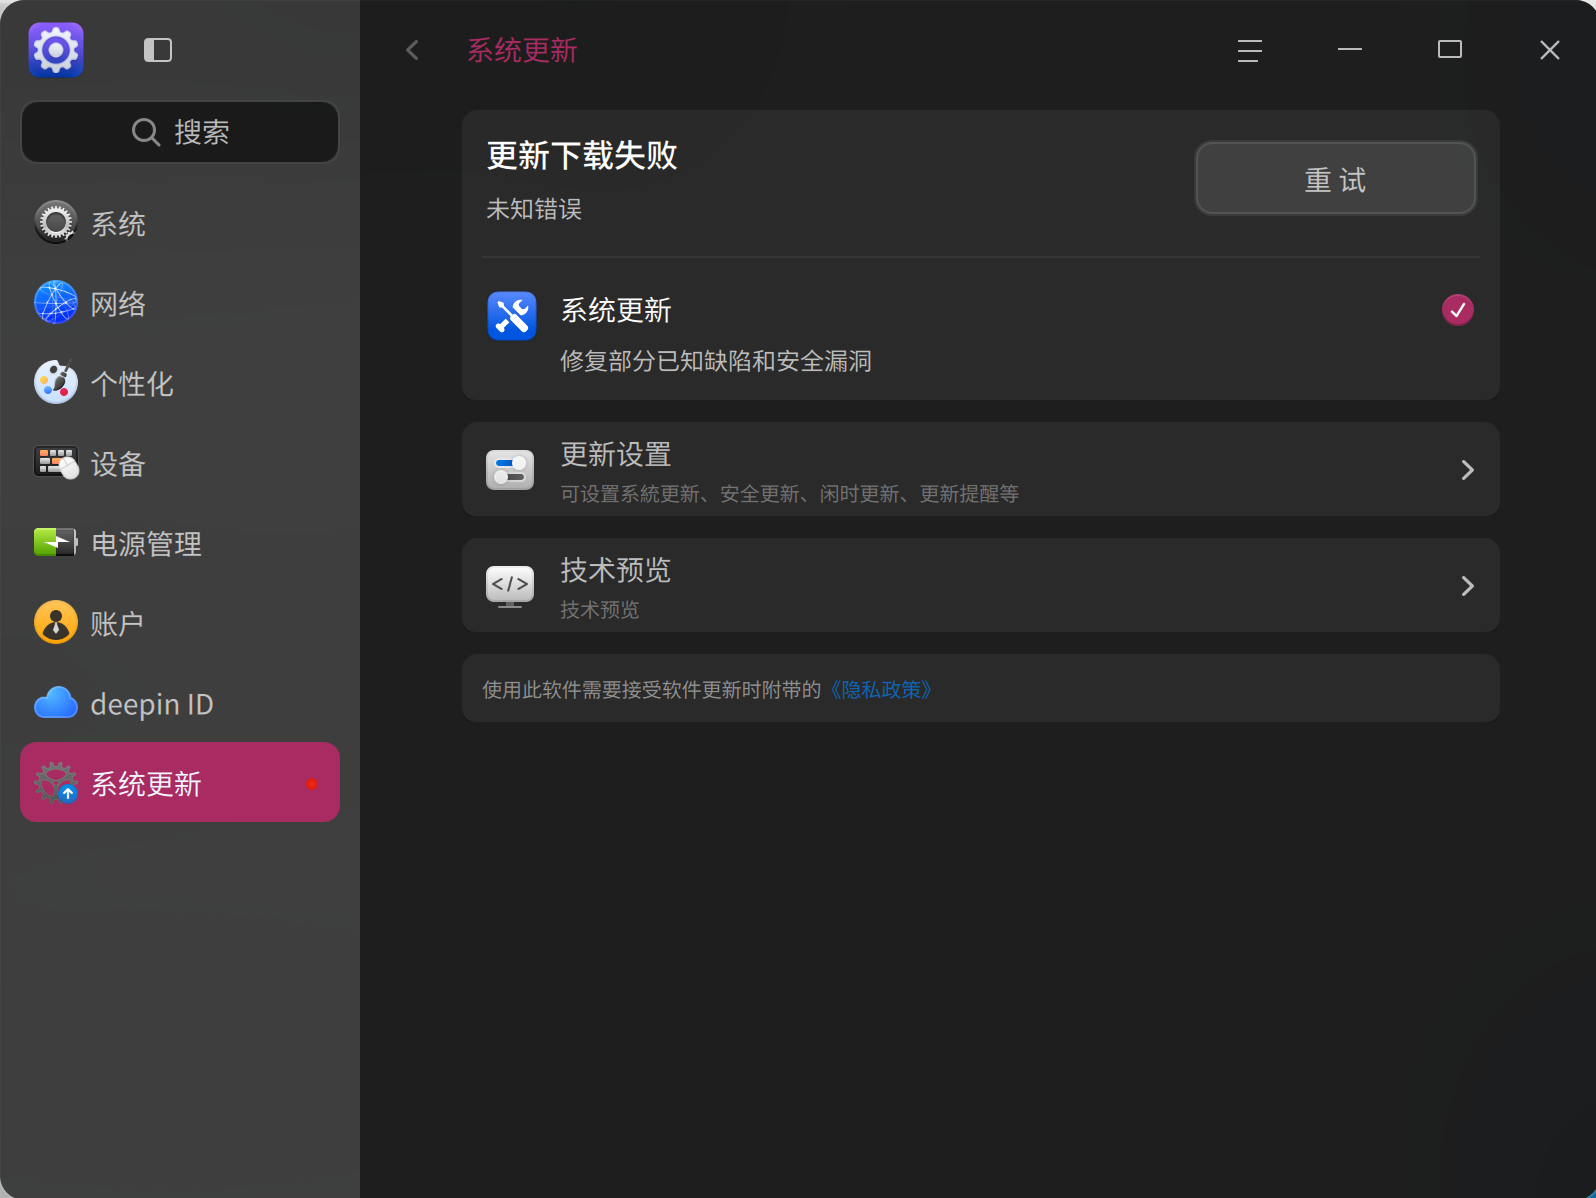This screenshot has width=1596, height=1198.
Task: Click the 更新下载失败 heading
Action: (x=582, y=156)
